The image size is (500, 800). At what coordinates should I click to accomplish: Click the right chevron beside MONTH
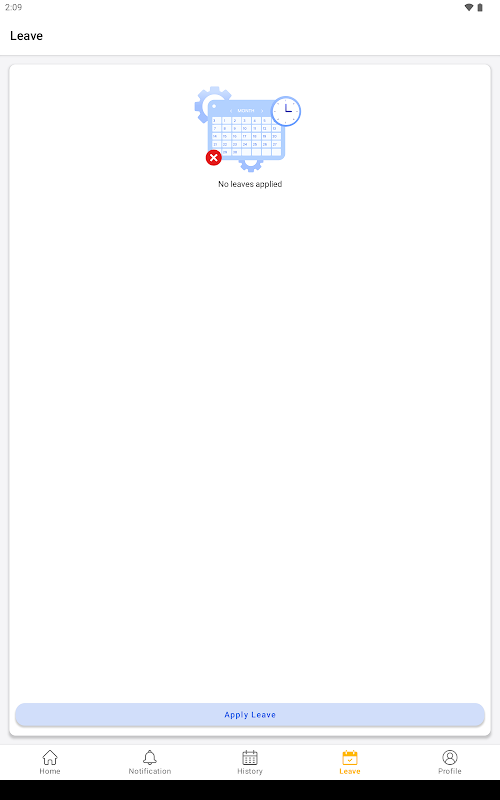pyautogui.click(x=262, y=111)
